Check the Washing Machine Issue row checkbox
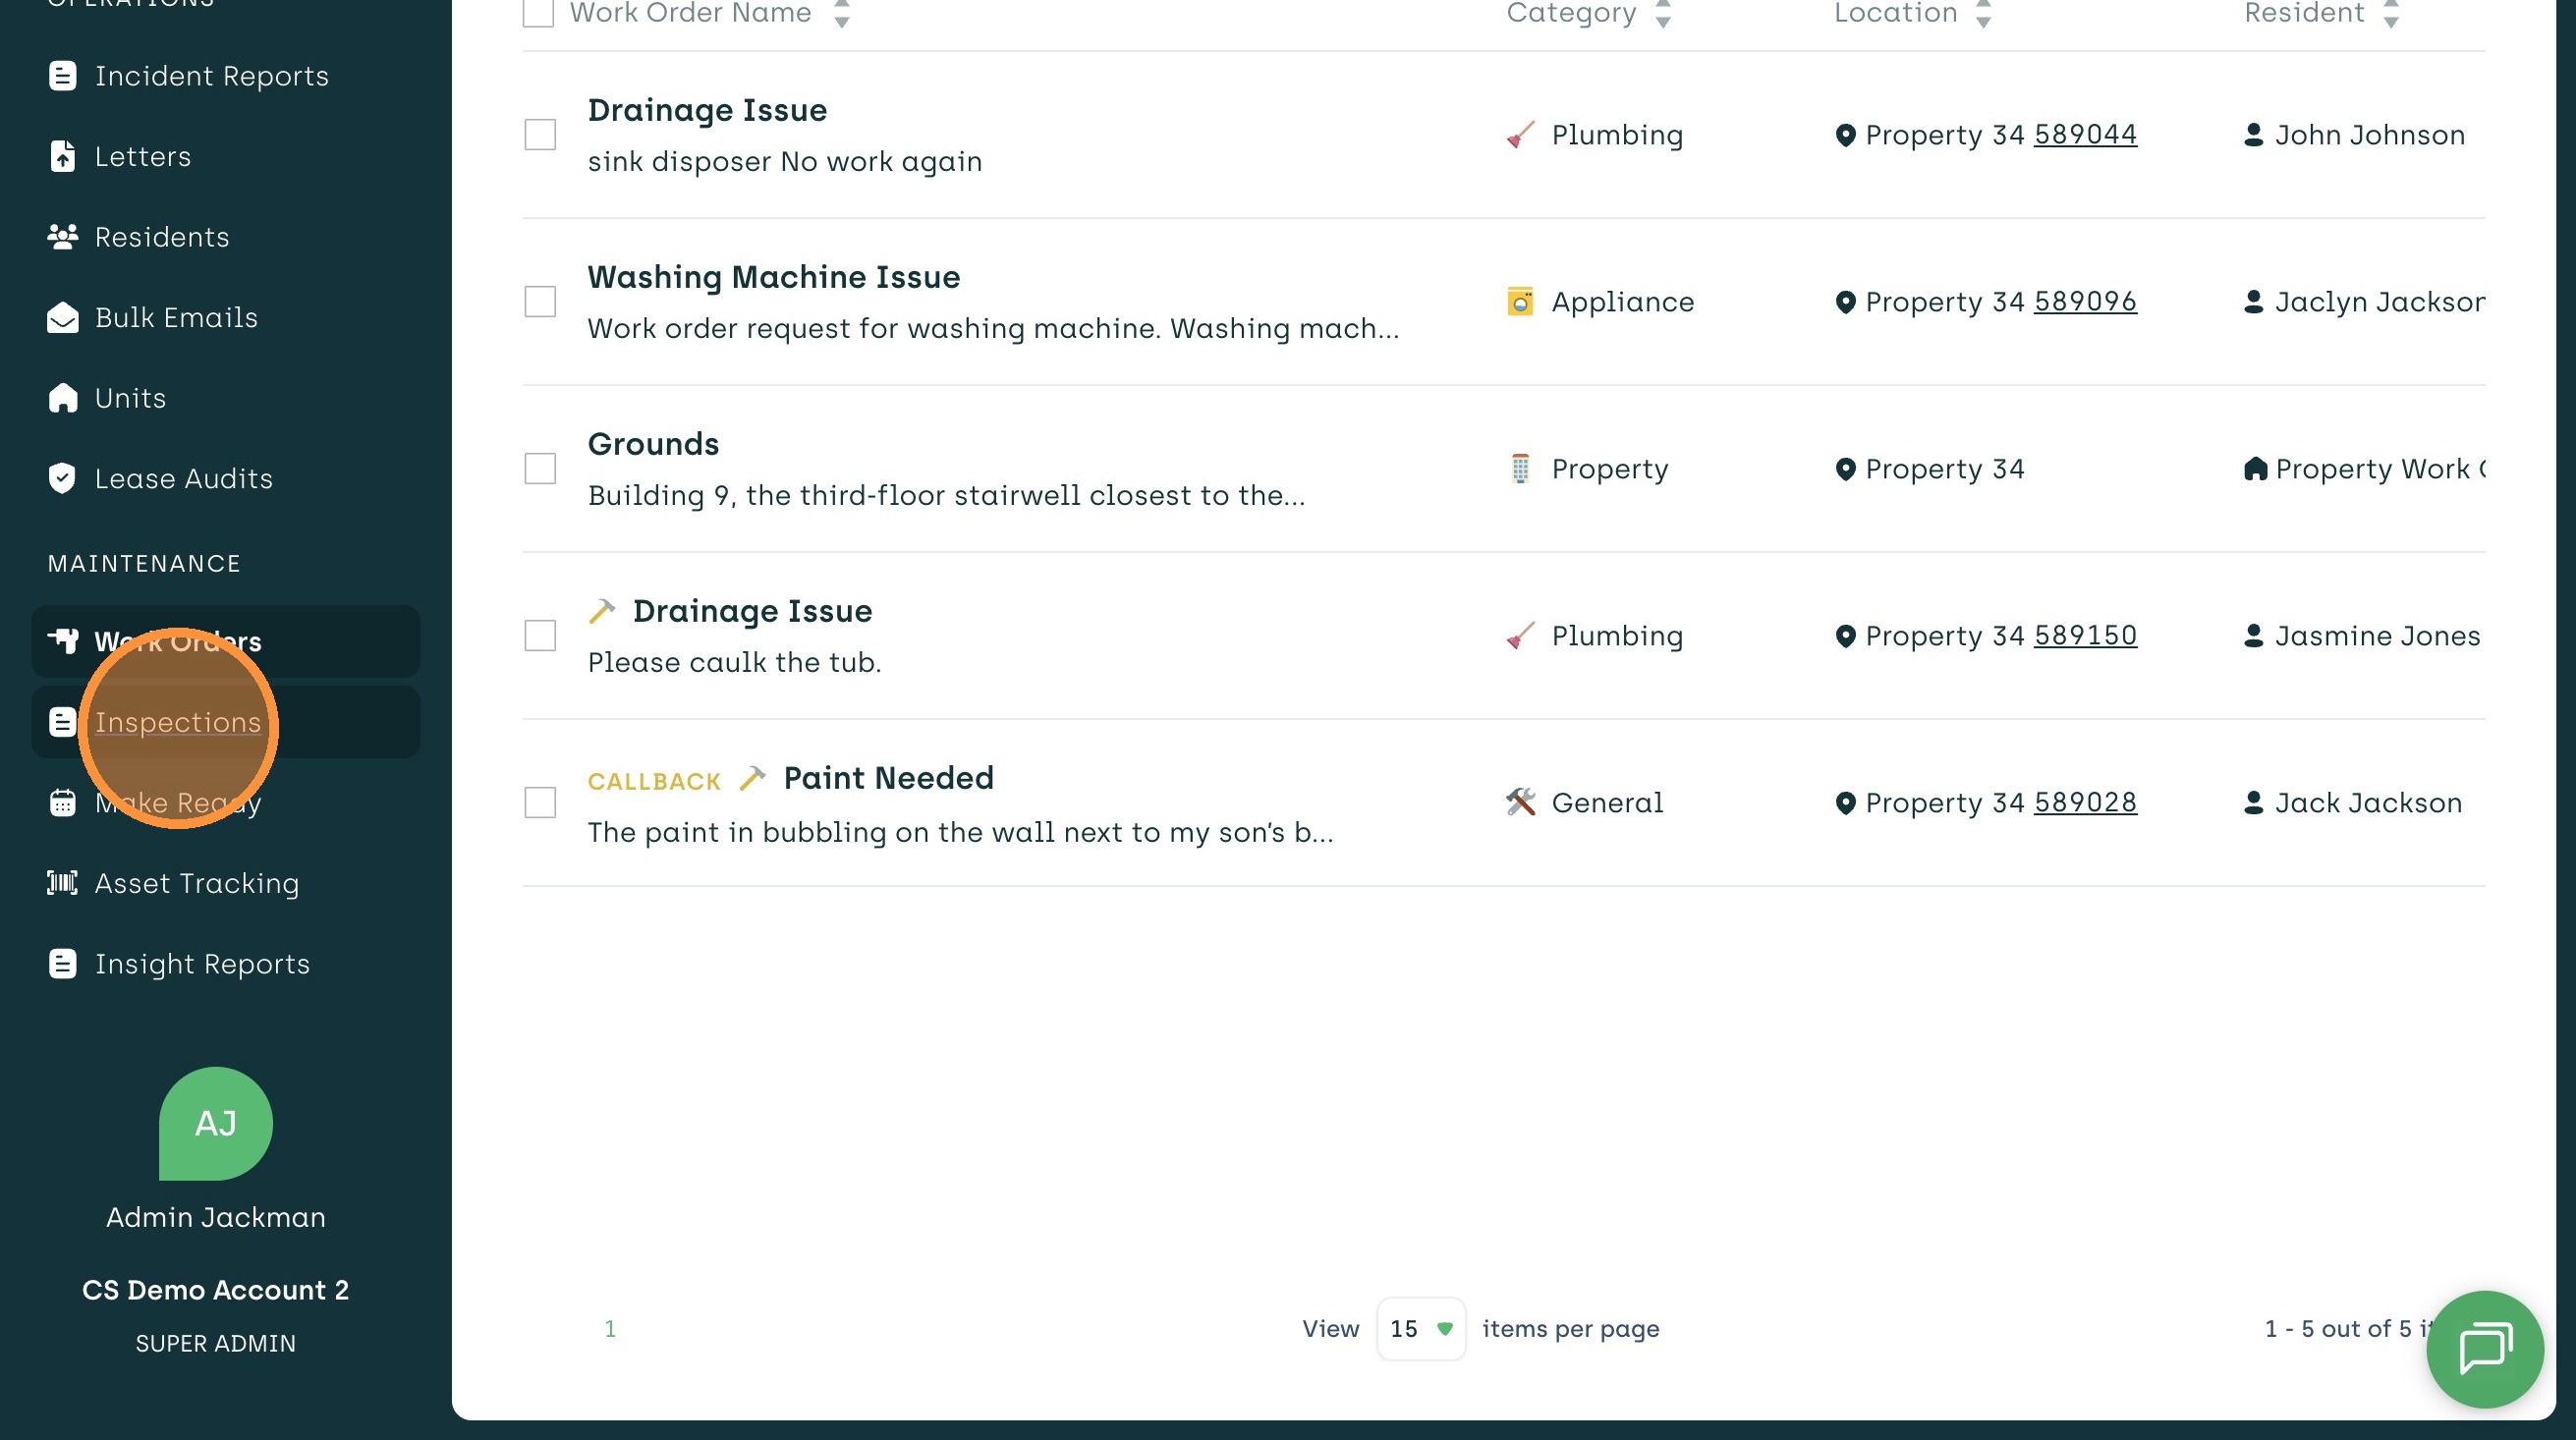 tap(540, 302)
